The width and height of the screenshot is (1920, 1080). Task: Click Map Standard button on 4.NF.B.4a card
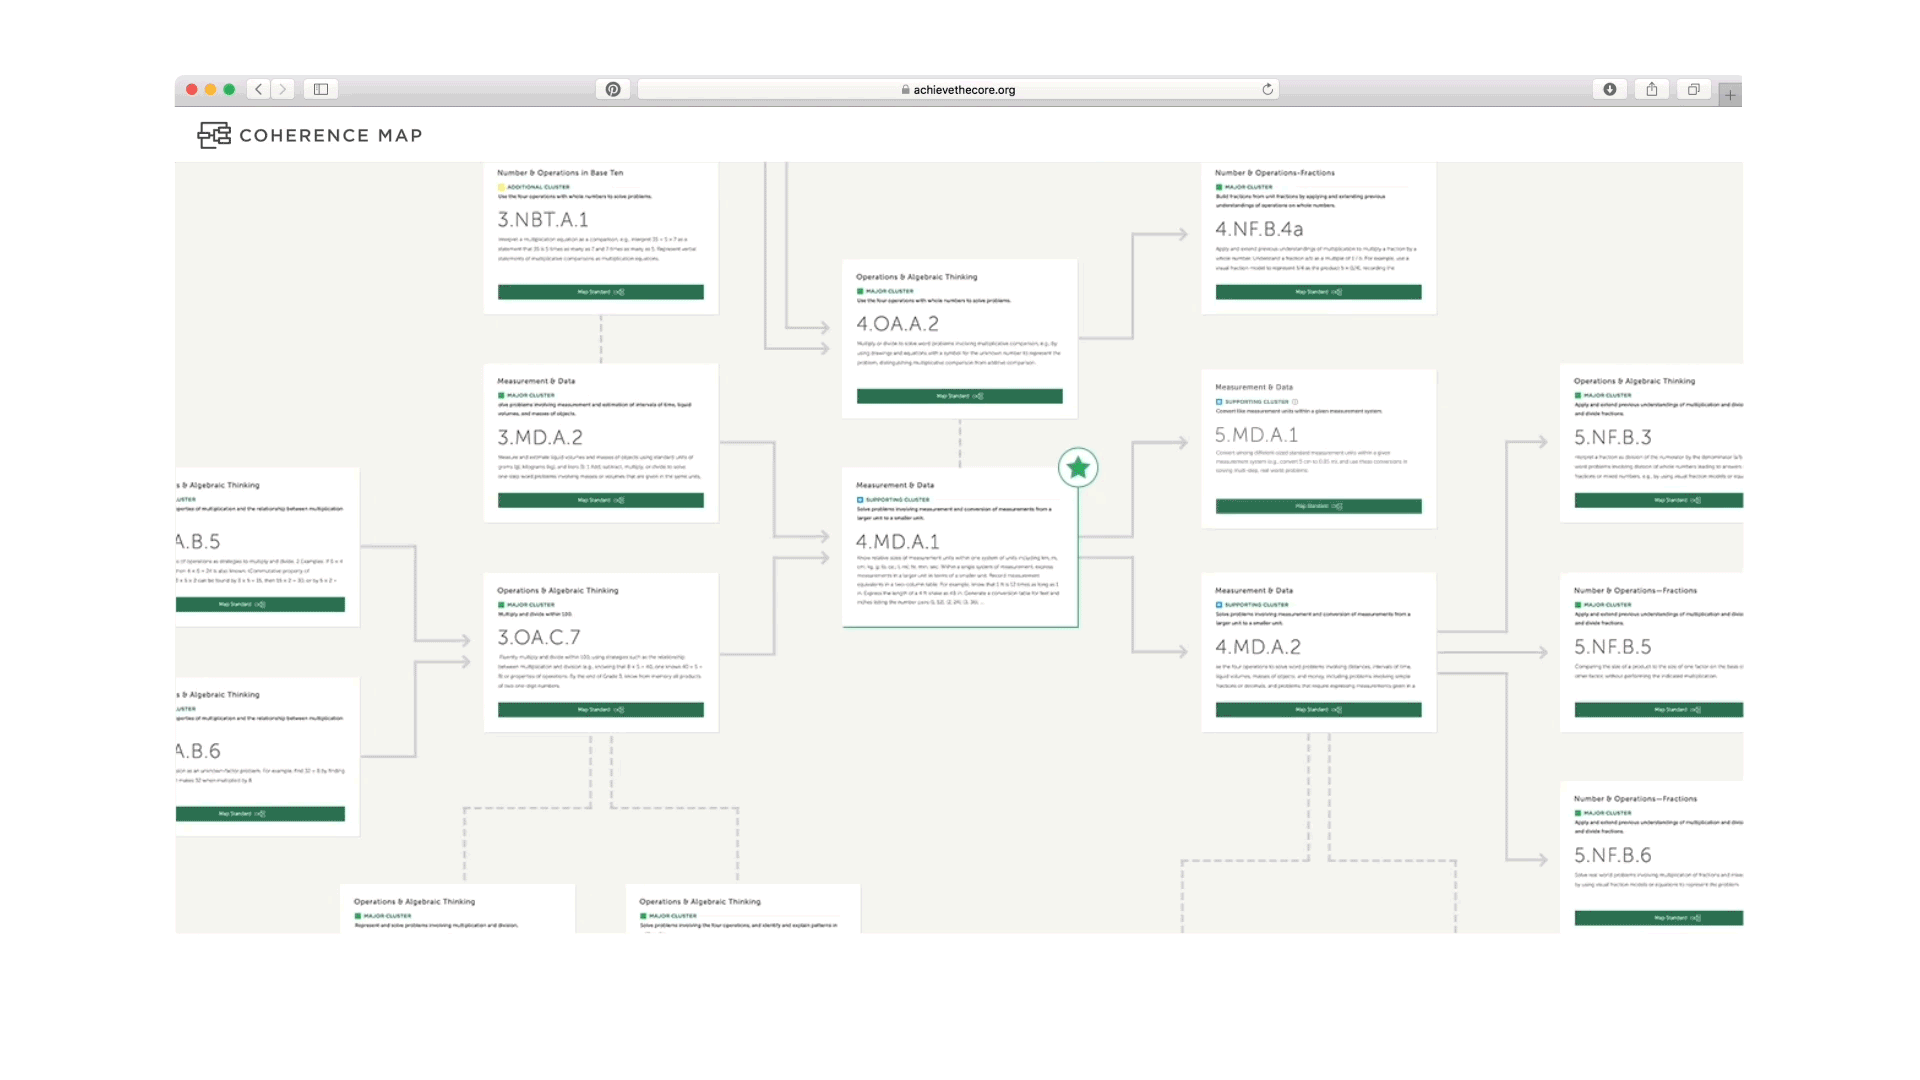1319,292
